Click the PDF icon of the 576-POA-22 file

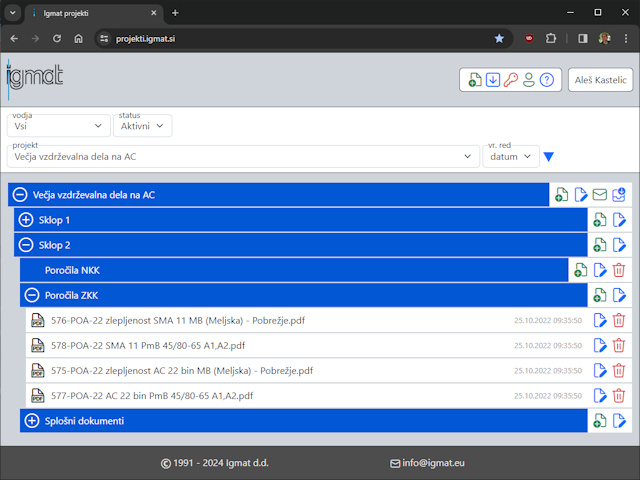coord(38,320)
